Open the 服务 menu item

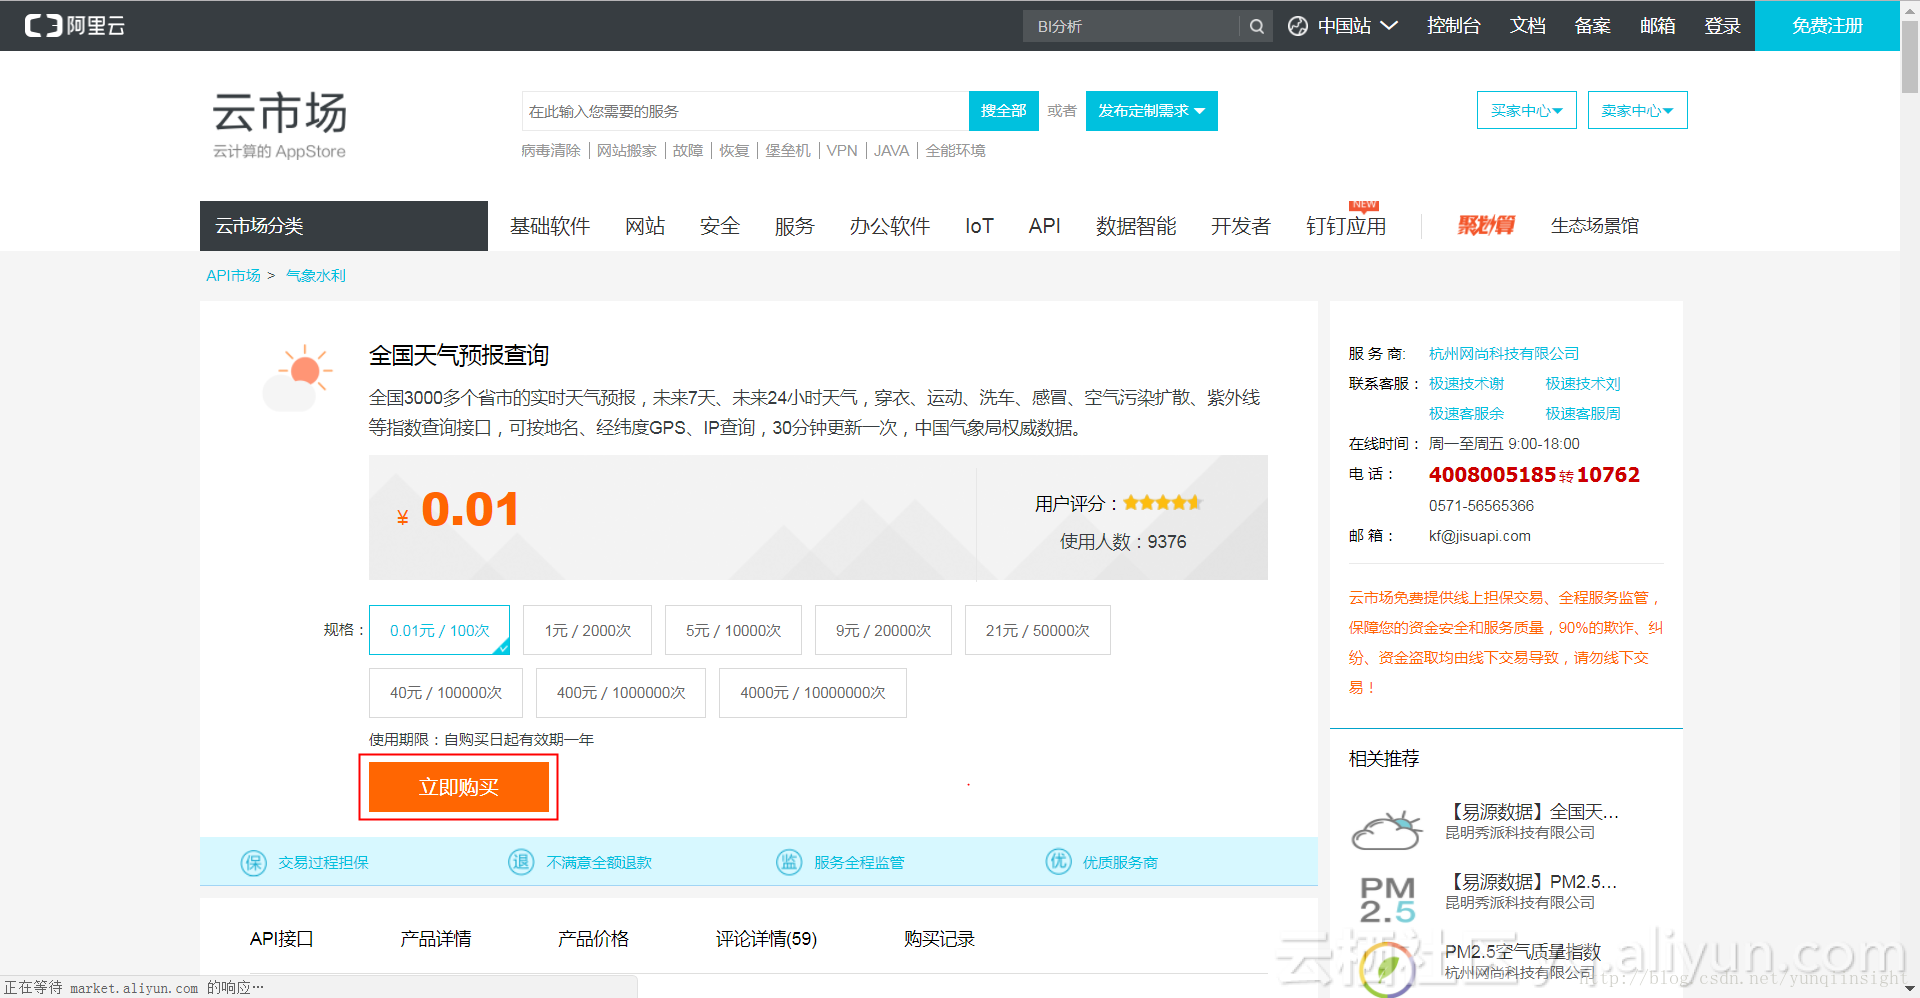795,226
